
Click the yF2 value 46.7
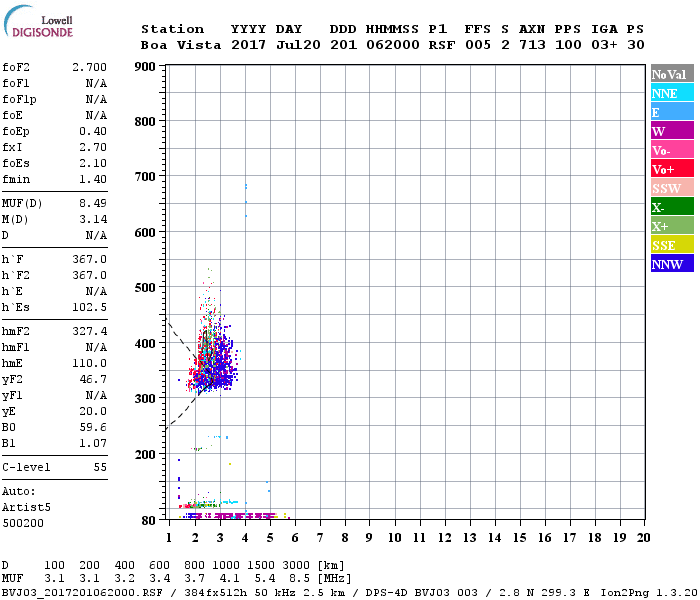coord(93,380)
